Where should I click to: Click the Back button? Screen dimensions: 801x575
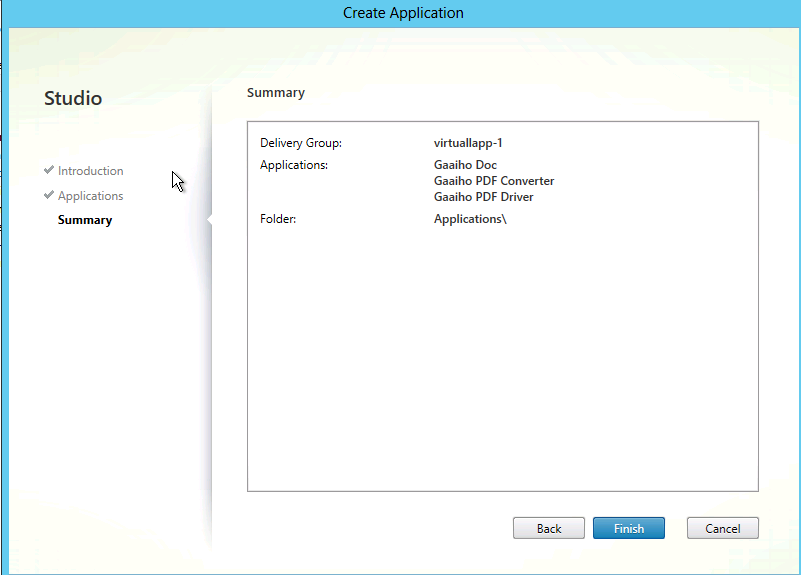pyautogui.click(x=549, y=528)
